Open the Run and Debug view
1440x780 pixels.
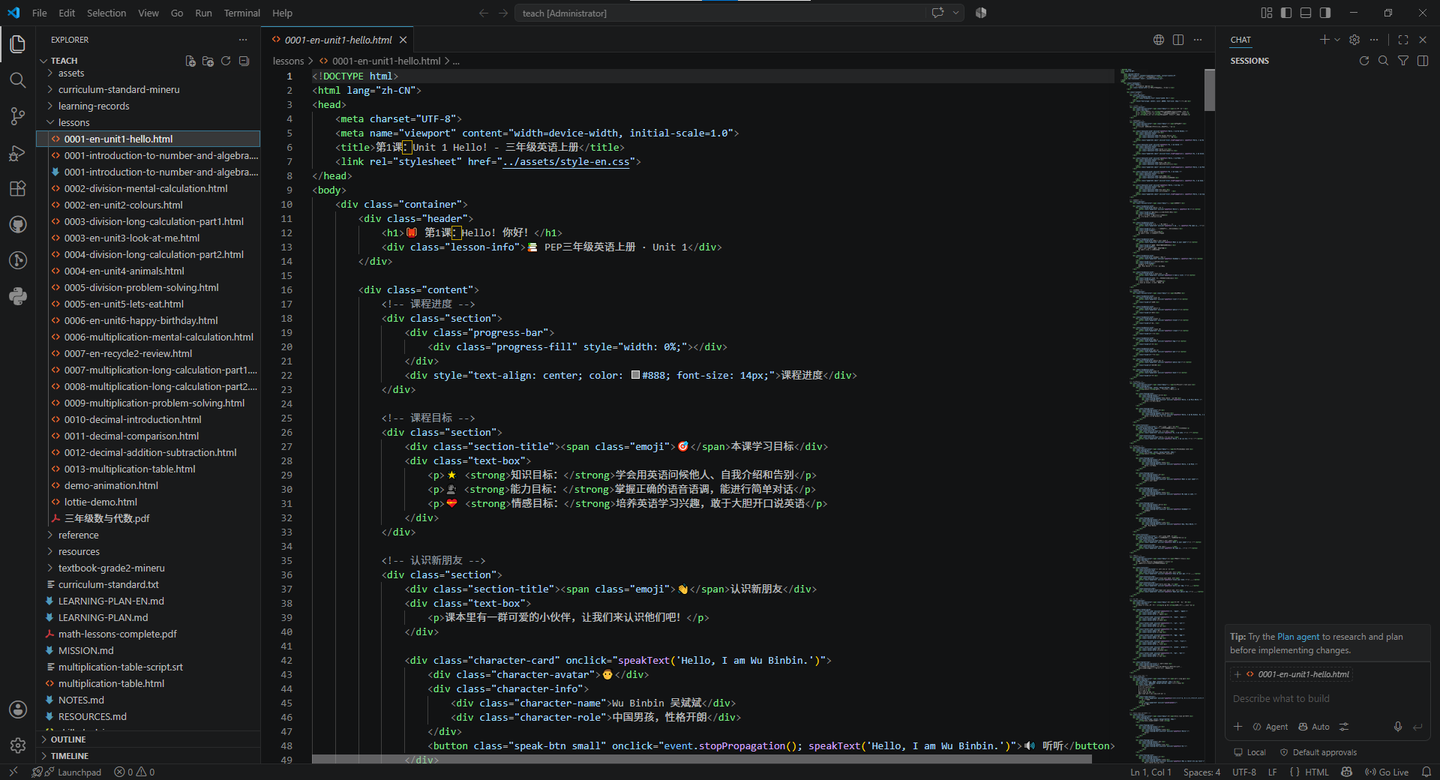point(17,152)
